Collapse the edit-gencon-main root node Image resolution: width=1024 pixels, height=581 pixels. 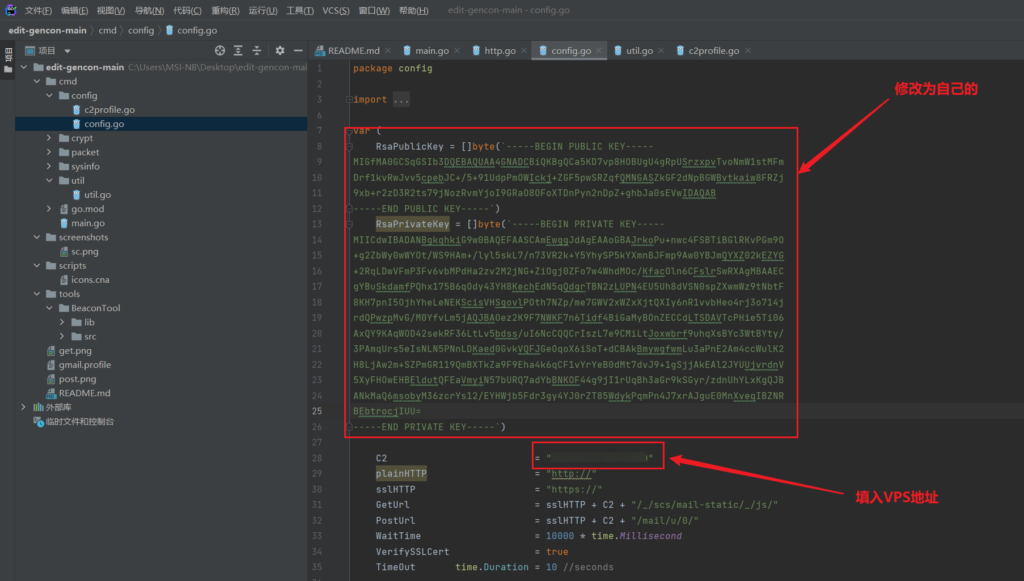(24, 67)
